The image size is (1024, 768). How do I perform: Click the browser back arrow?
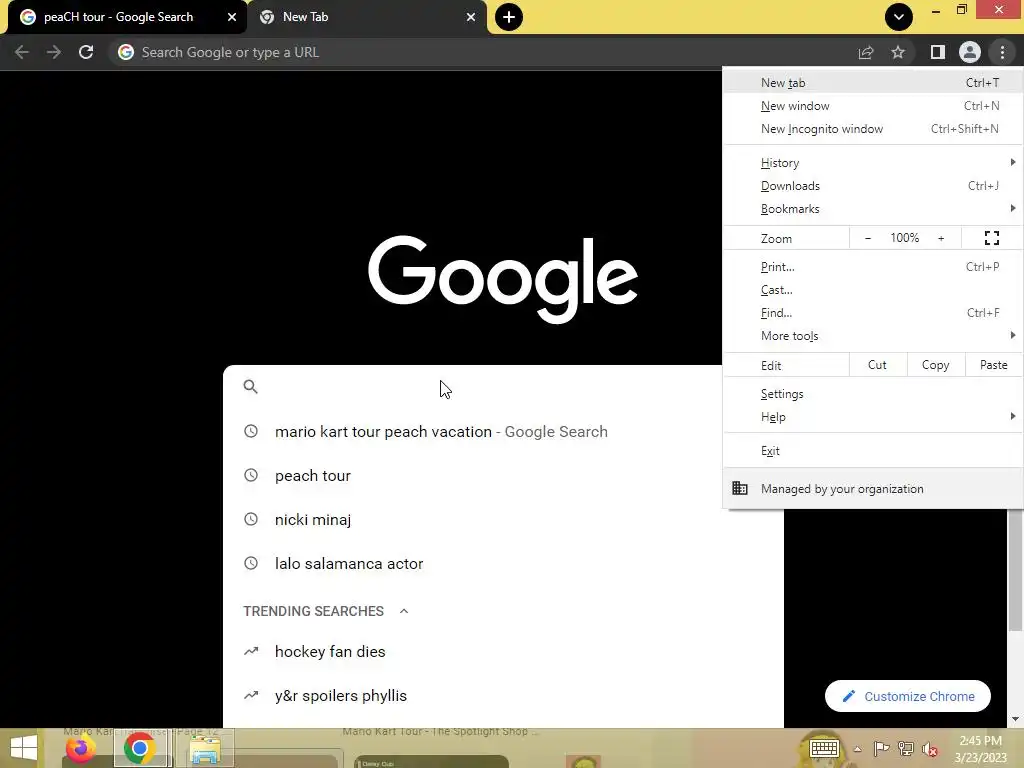coord(22,52)
